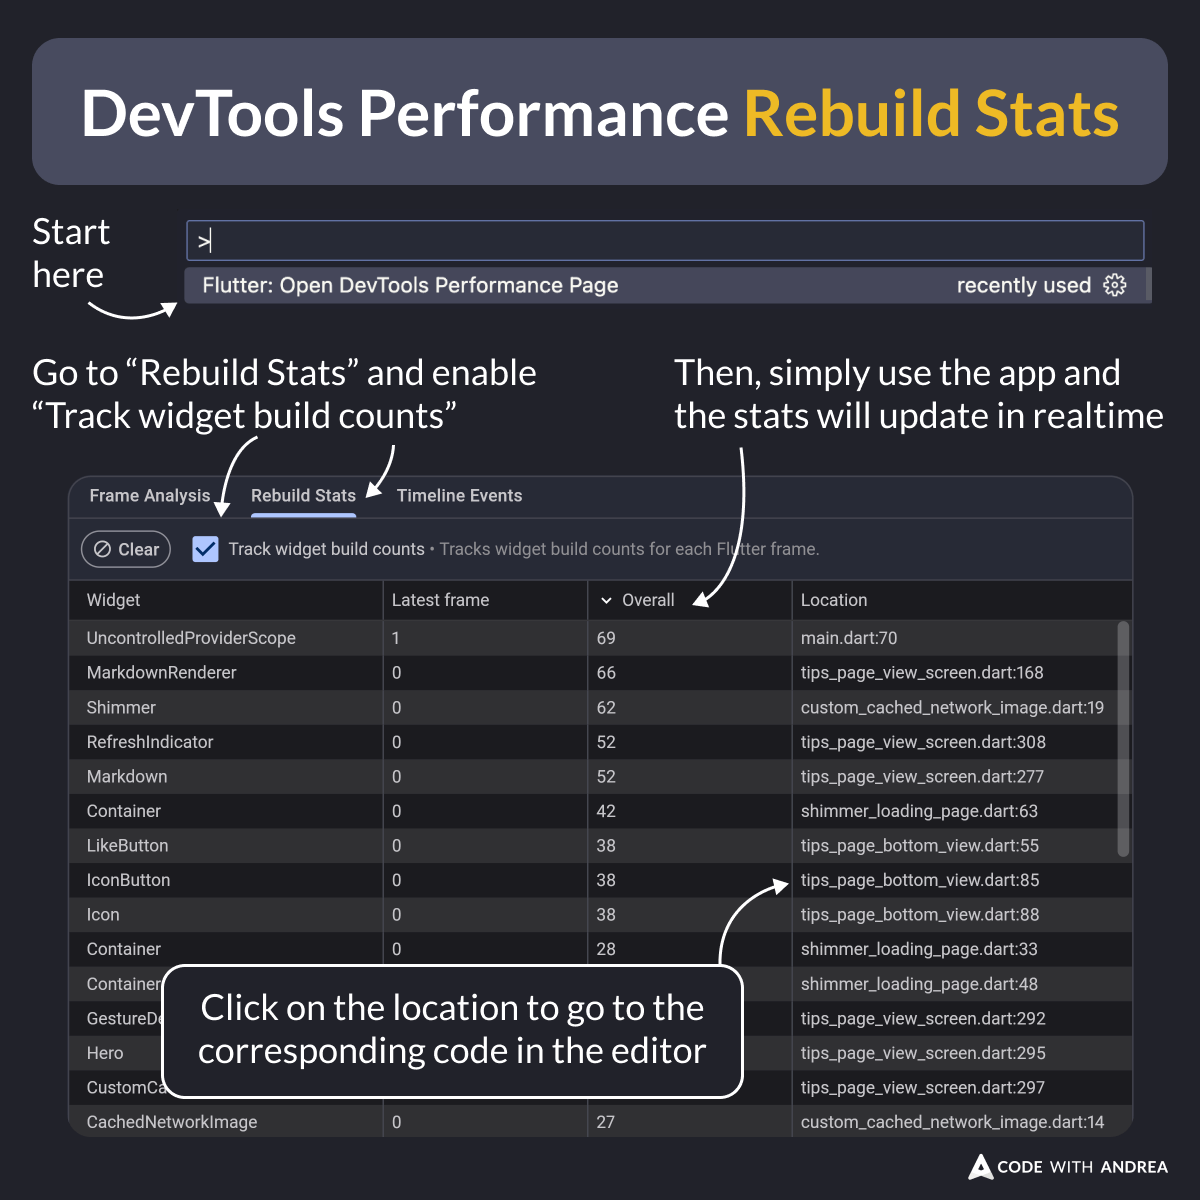This screenshot has width=1200, height=1200.
Task: Click inside the command palette input field
Action: [x=665, y=240]
